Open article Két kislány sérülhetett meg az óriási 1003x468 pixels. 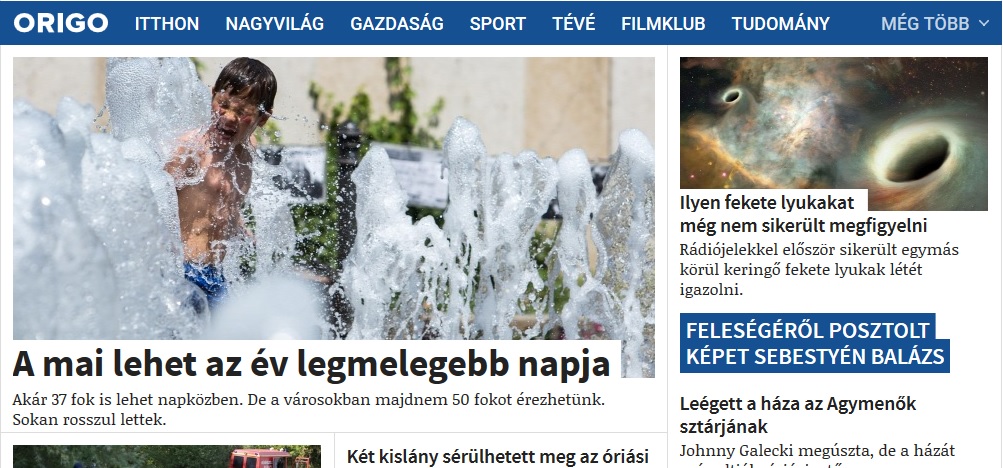point(498,456)
